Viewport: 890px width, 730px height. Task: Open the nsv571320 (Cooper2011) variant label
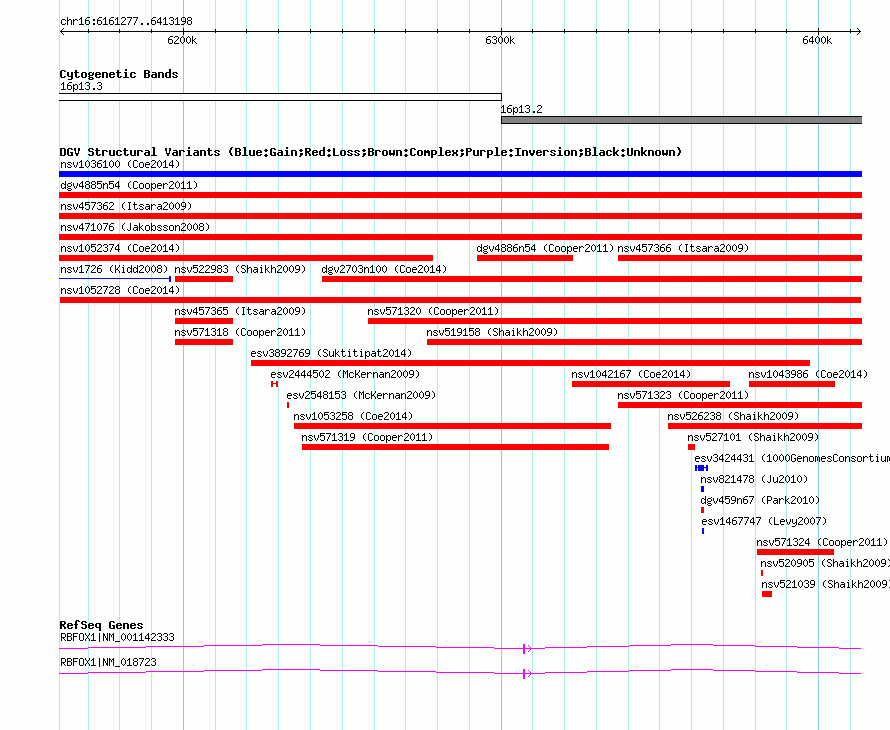tap(433, 311)
